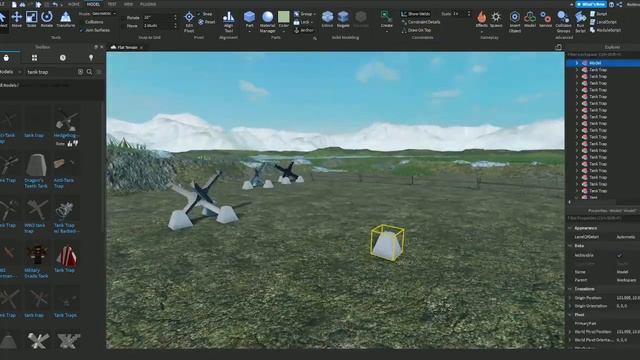
Task: Open the Models category dropdown in Toolbox
Action: [x=11, y=72]
